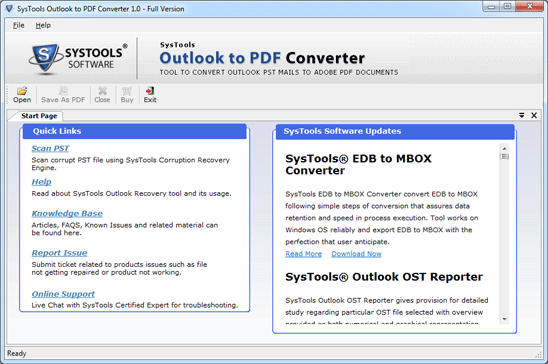Click the Download Now link

(x=356, y=254)
